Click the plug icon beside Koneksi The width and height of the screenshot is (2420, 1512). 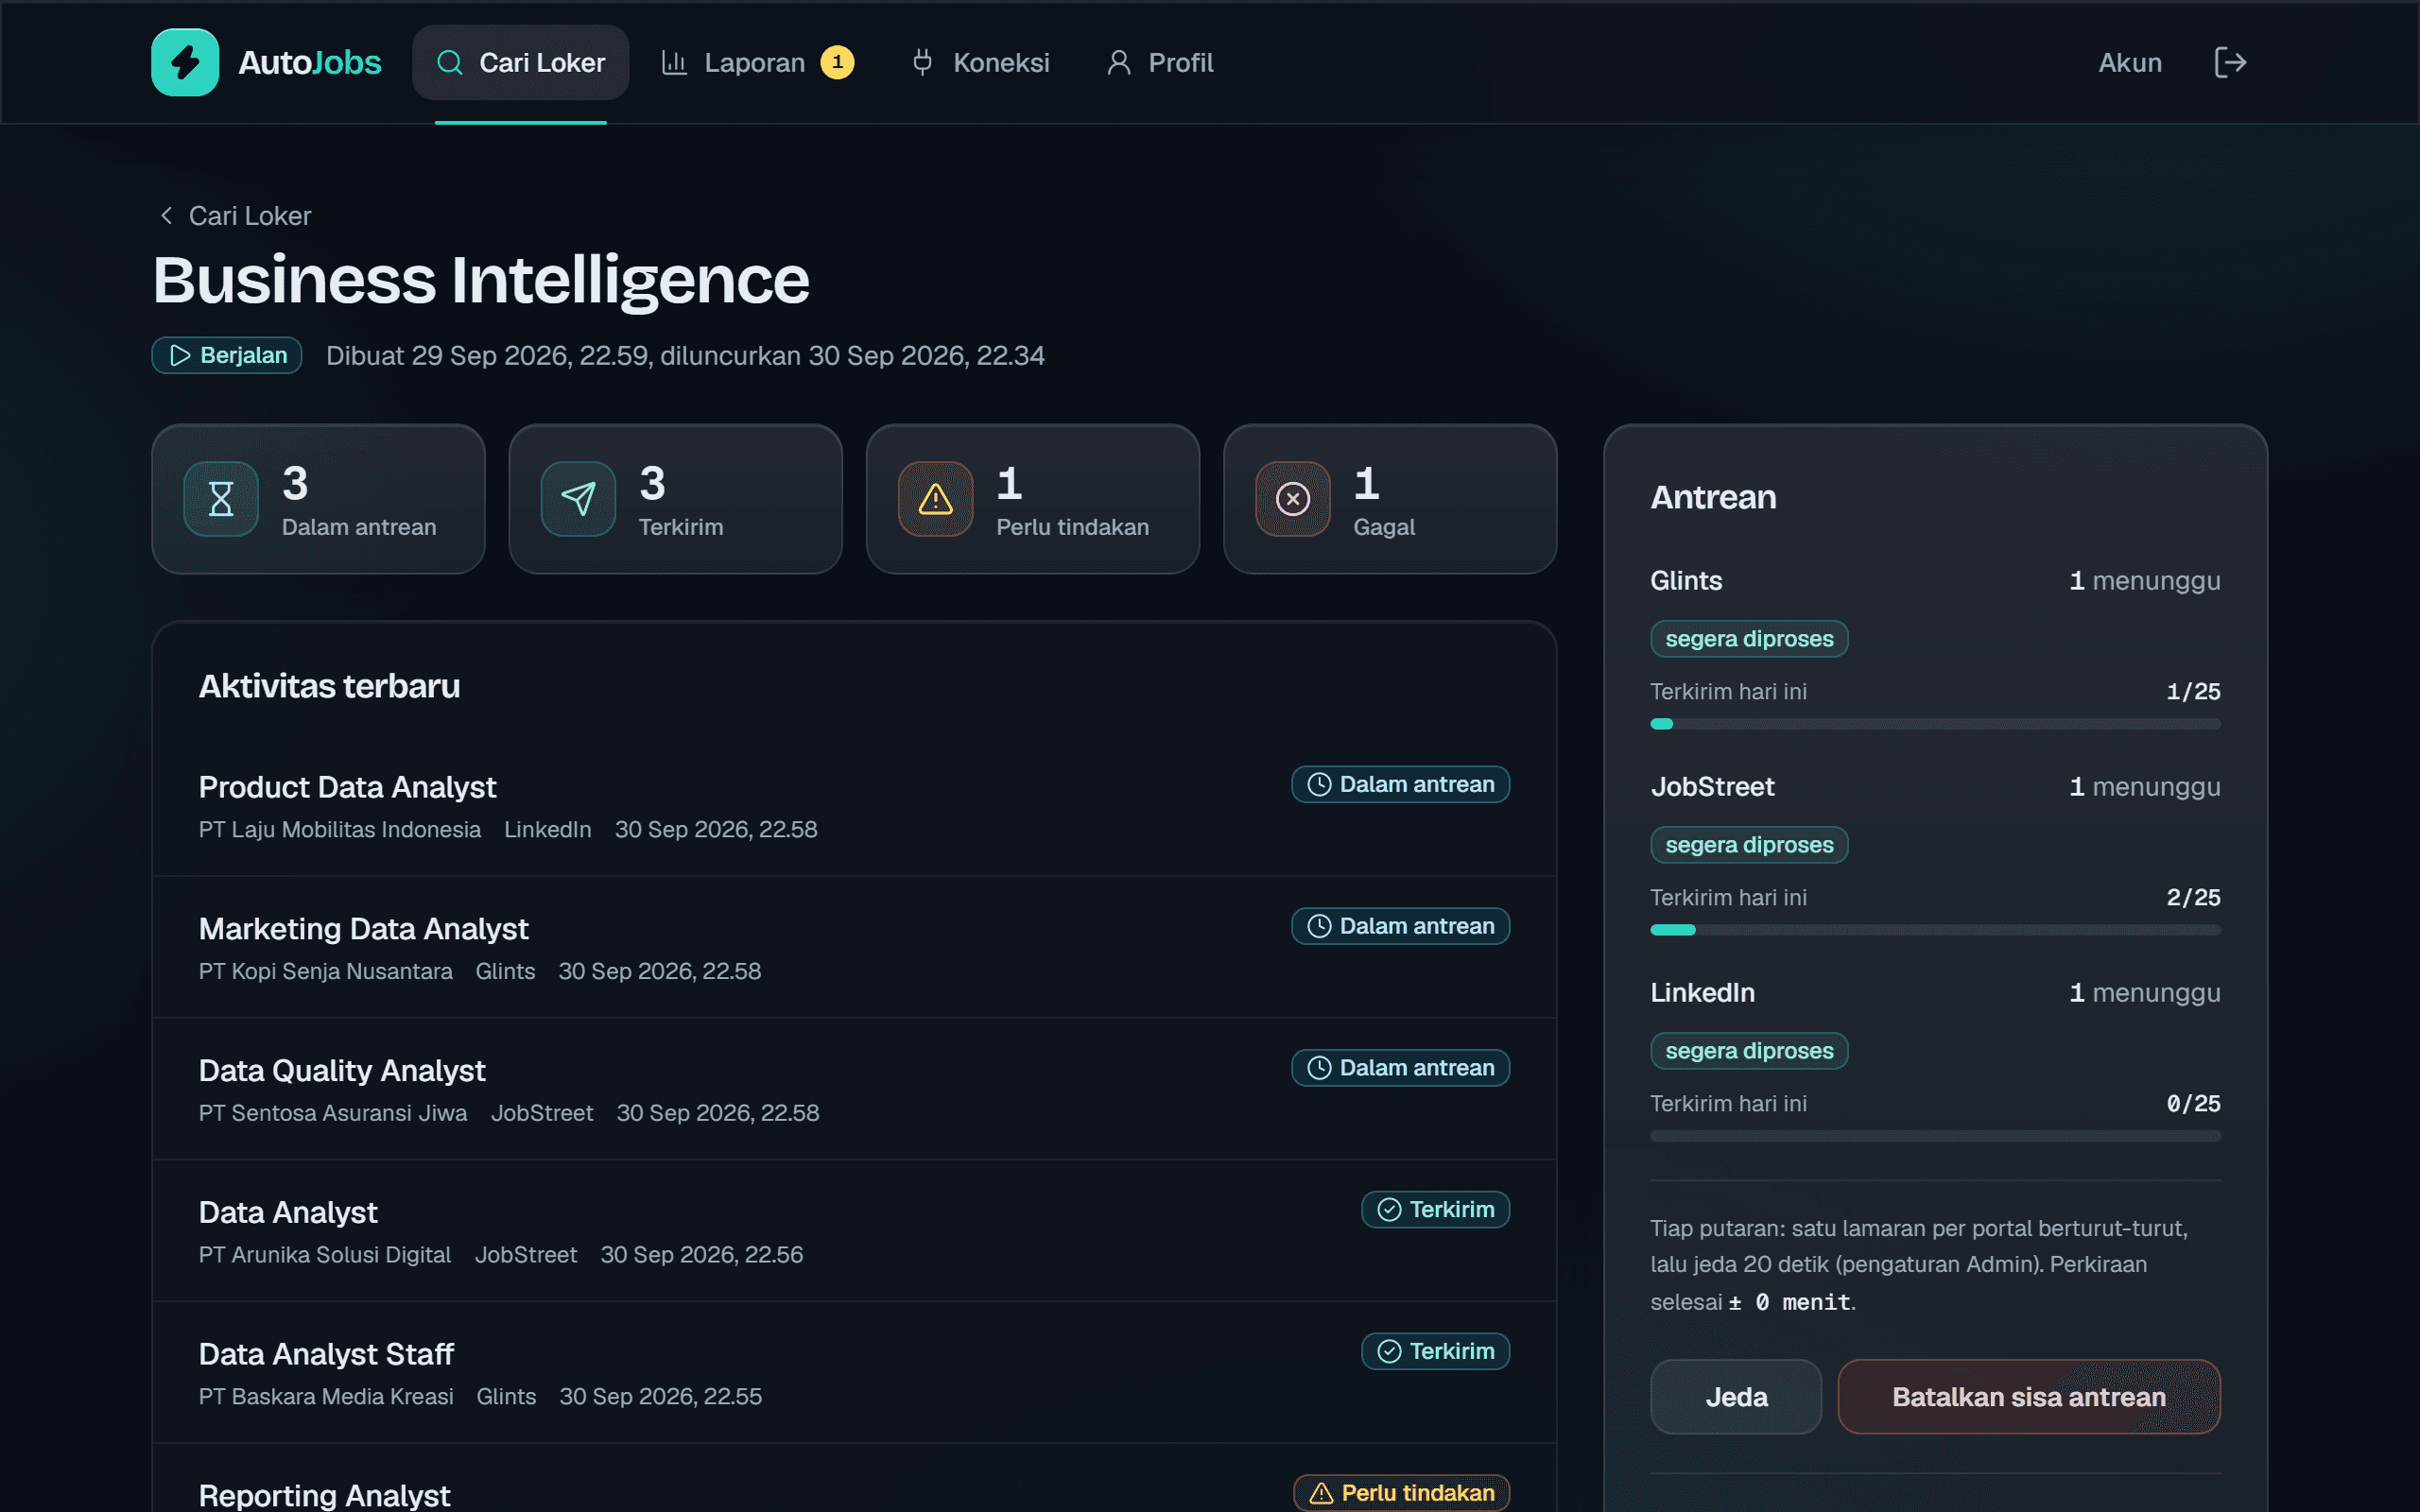[922, 62]
